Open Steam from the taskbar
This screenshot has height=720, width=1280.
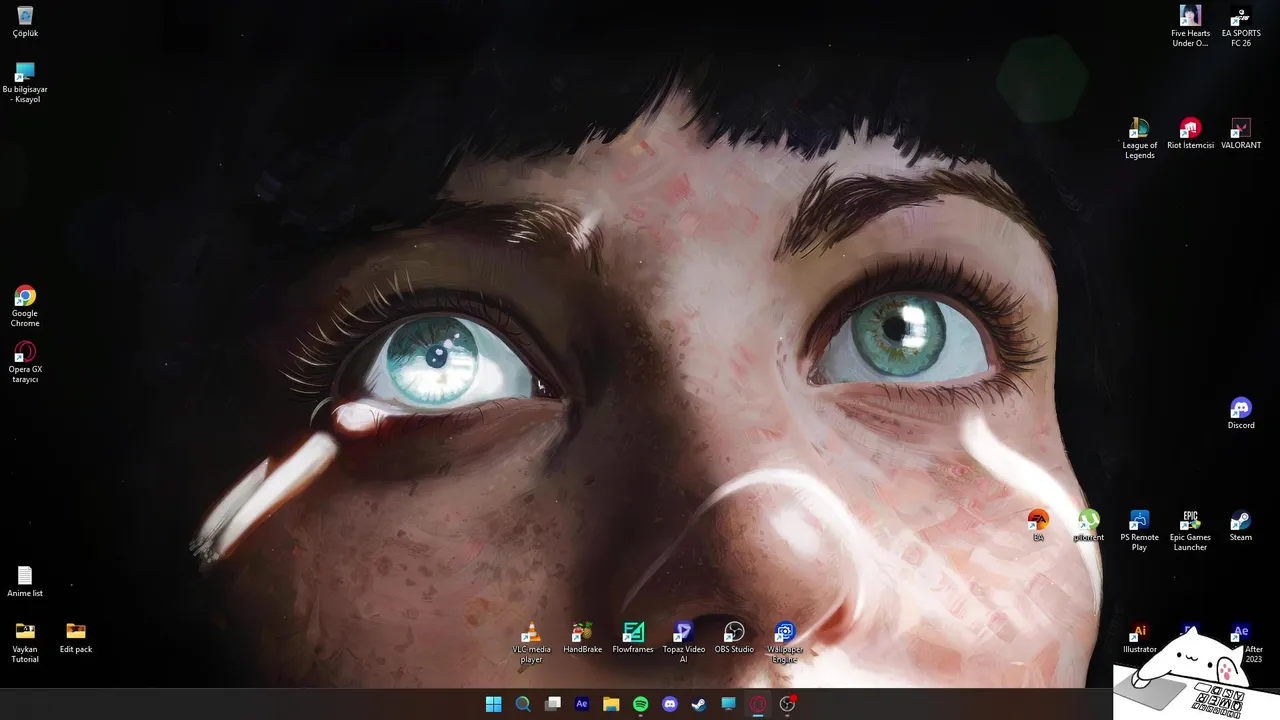click(x=699, y=704)
